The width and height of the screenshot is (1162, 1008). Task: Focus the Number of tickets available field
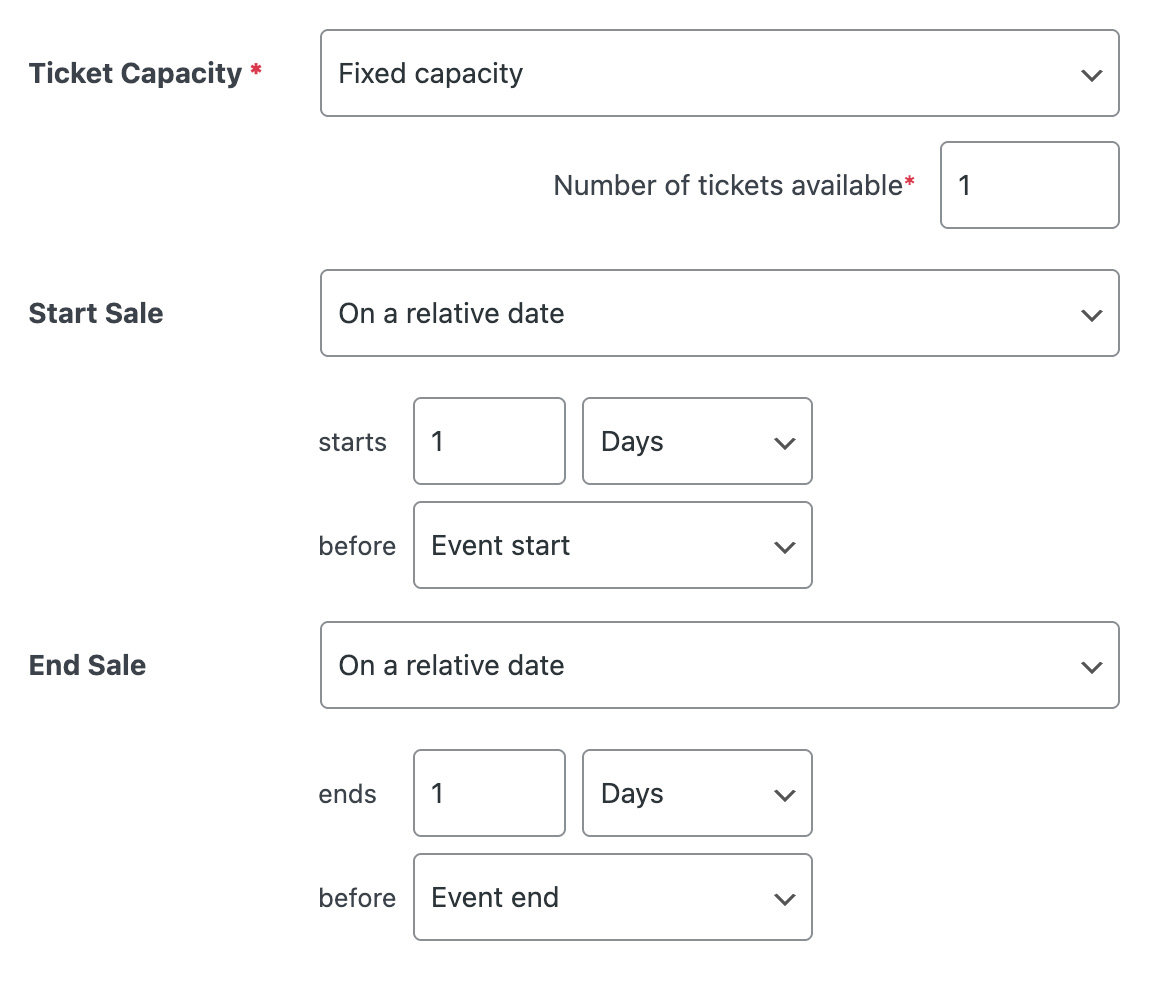click(1029, 185)
